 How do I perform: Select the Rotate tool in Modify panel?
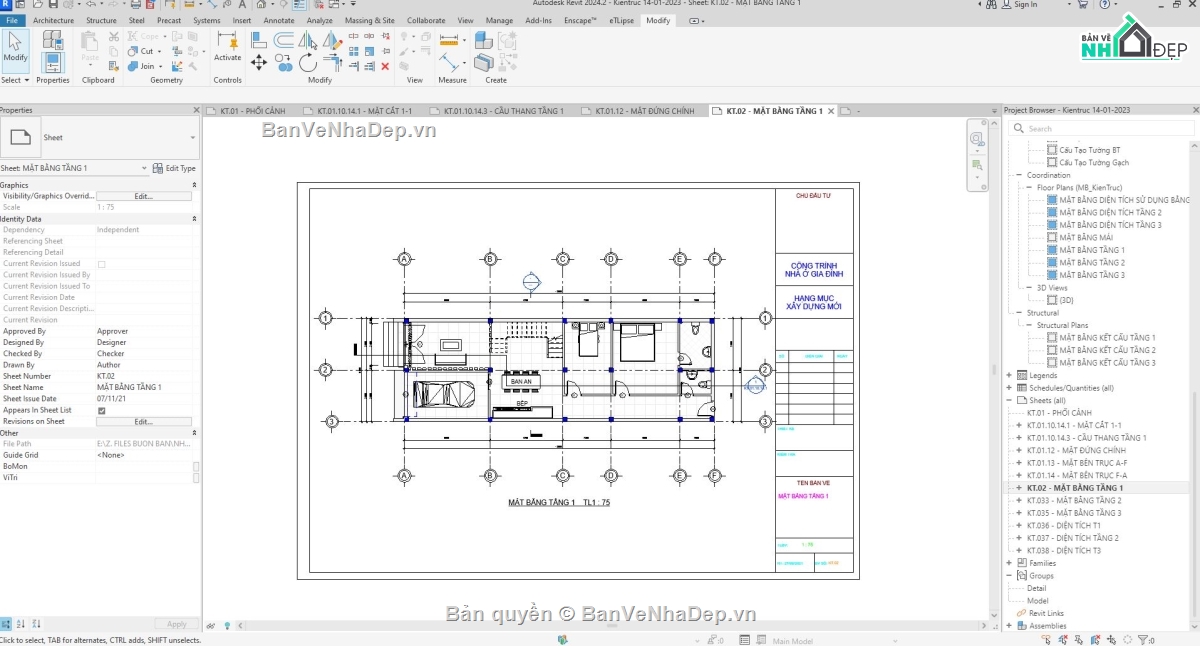click(307, 64)
